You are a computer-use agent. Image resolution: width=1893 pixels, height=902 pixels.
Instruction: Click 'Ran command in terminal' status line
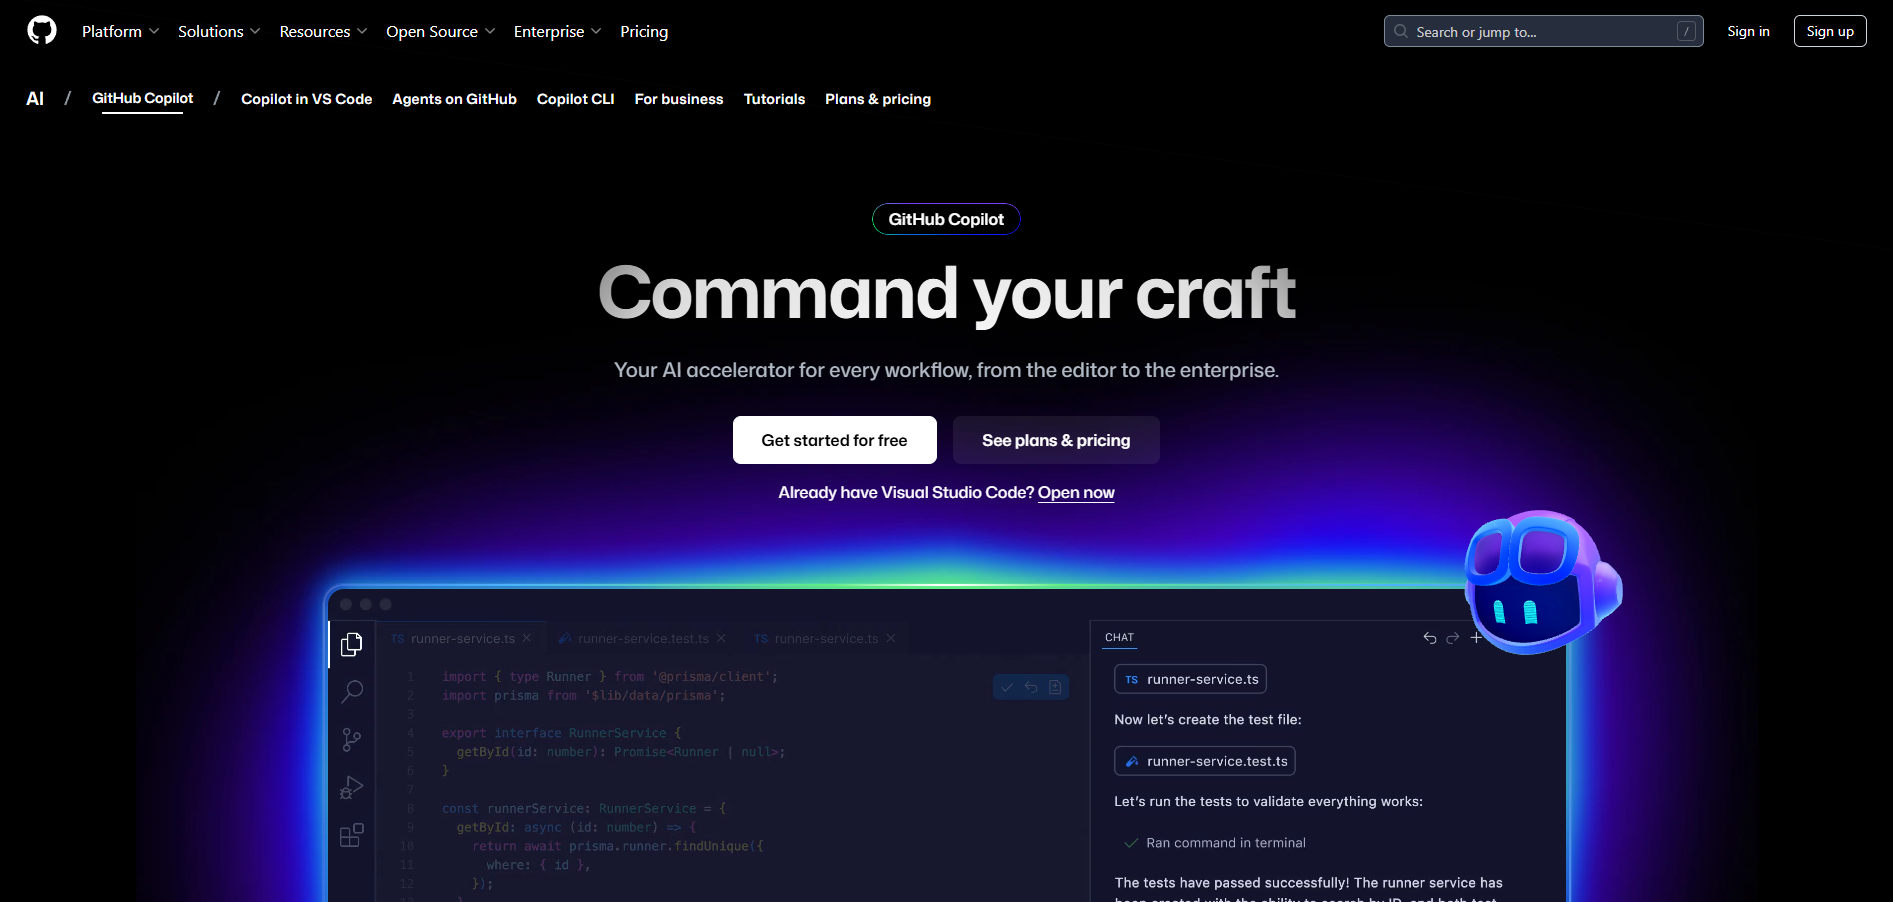[x=1215, y=843]
